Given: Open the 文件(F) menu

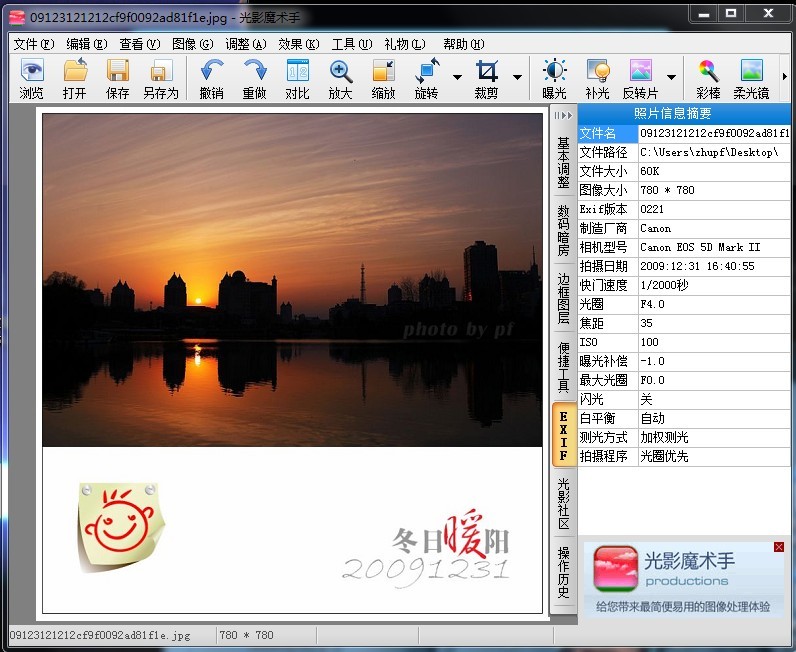Looking at the screenshot, I should [34, 44].
